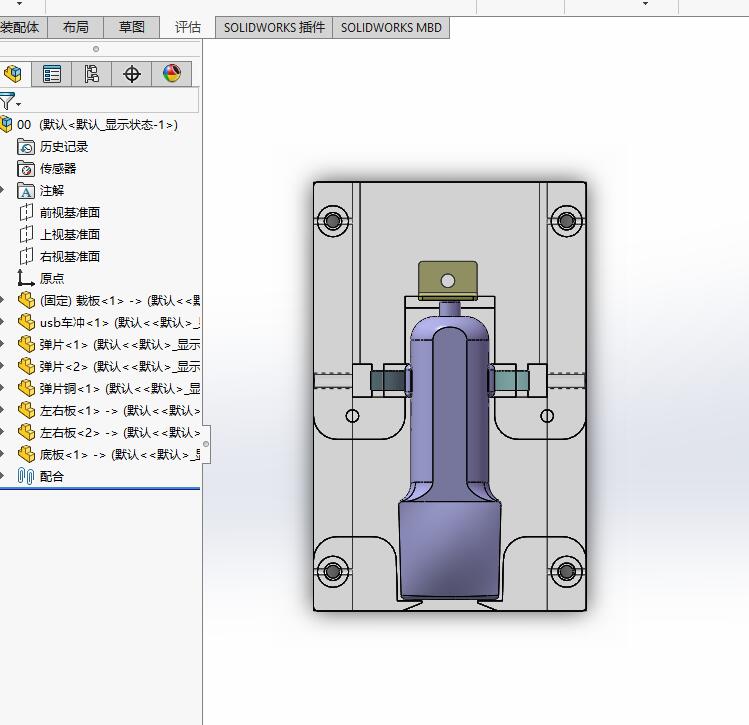This screenshot has width=749, height=725.
Task: Expand the 配合 mates folder
Action: tap(2, 476)
